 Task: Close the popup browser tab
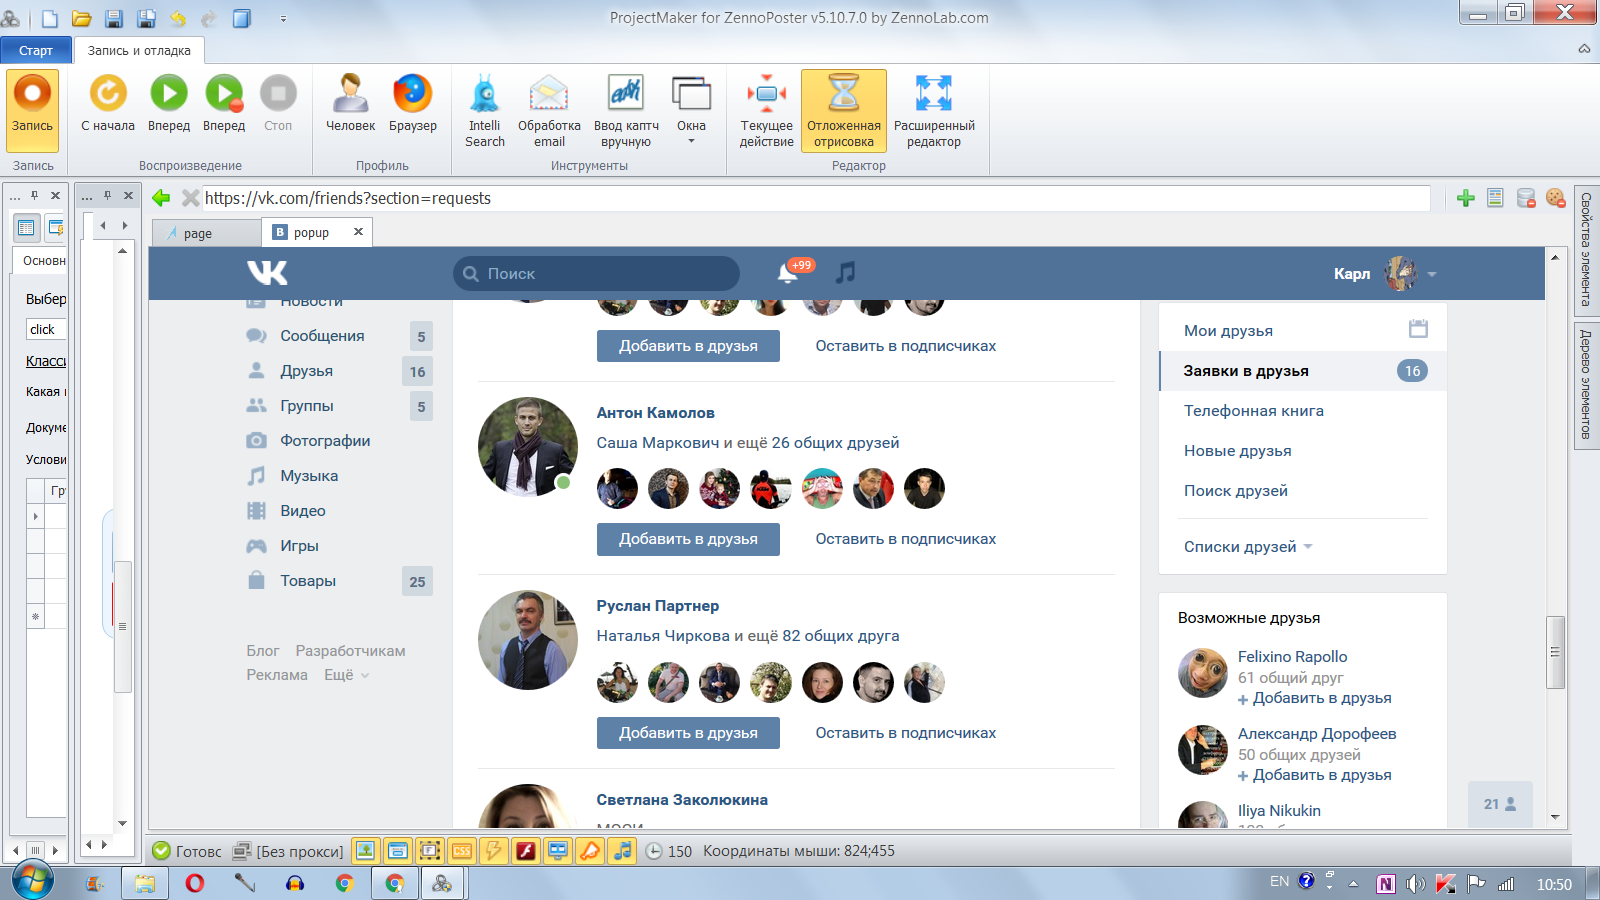pyautogui.click(x=358, y=232)
